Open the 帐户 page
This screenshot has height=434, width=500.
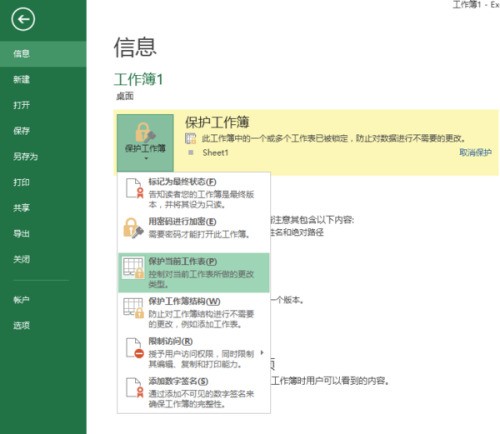(43, 300)
